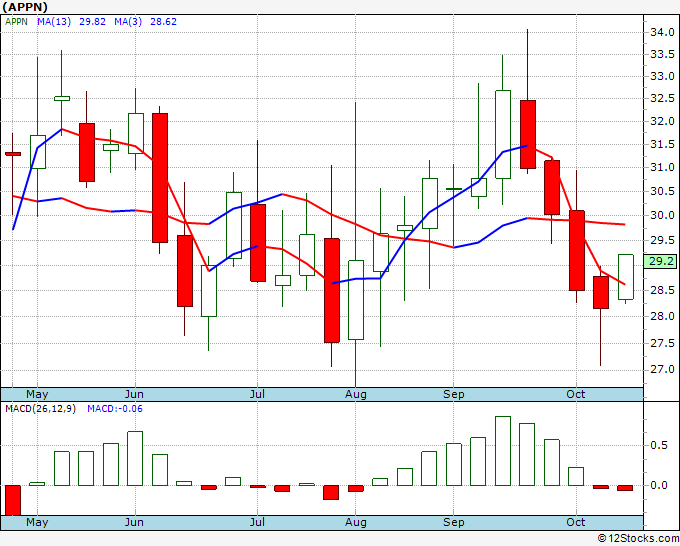Click the (APPN) ticker title
Viewport: 680px width, 546px height.
(x=25, y=7)
